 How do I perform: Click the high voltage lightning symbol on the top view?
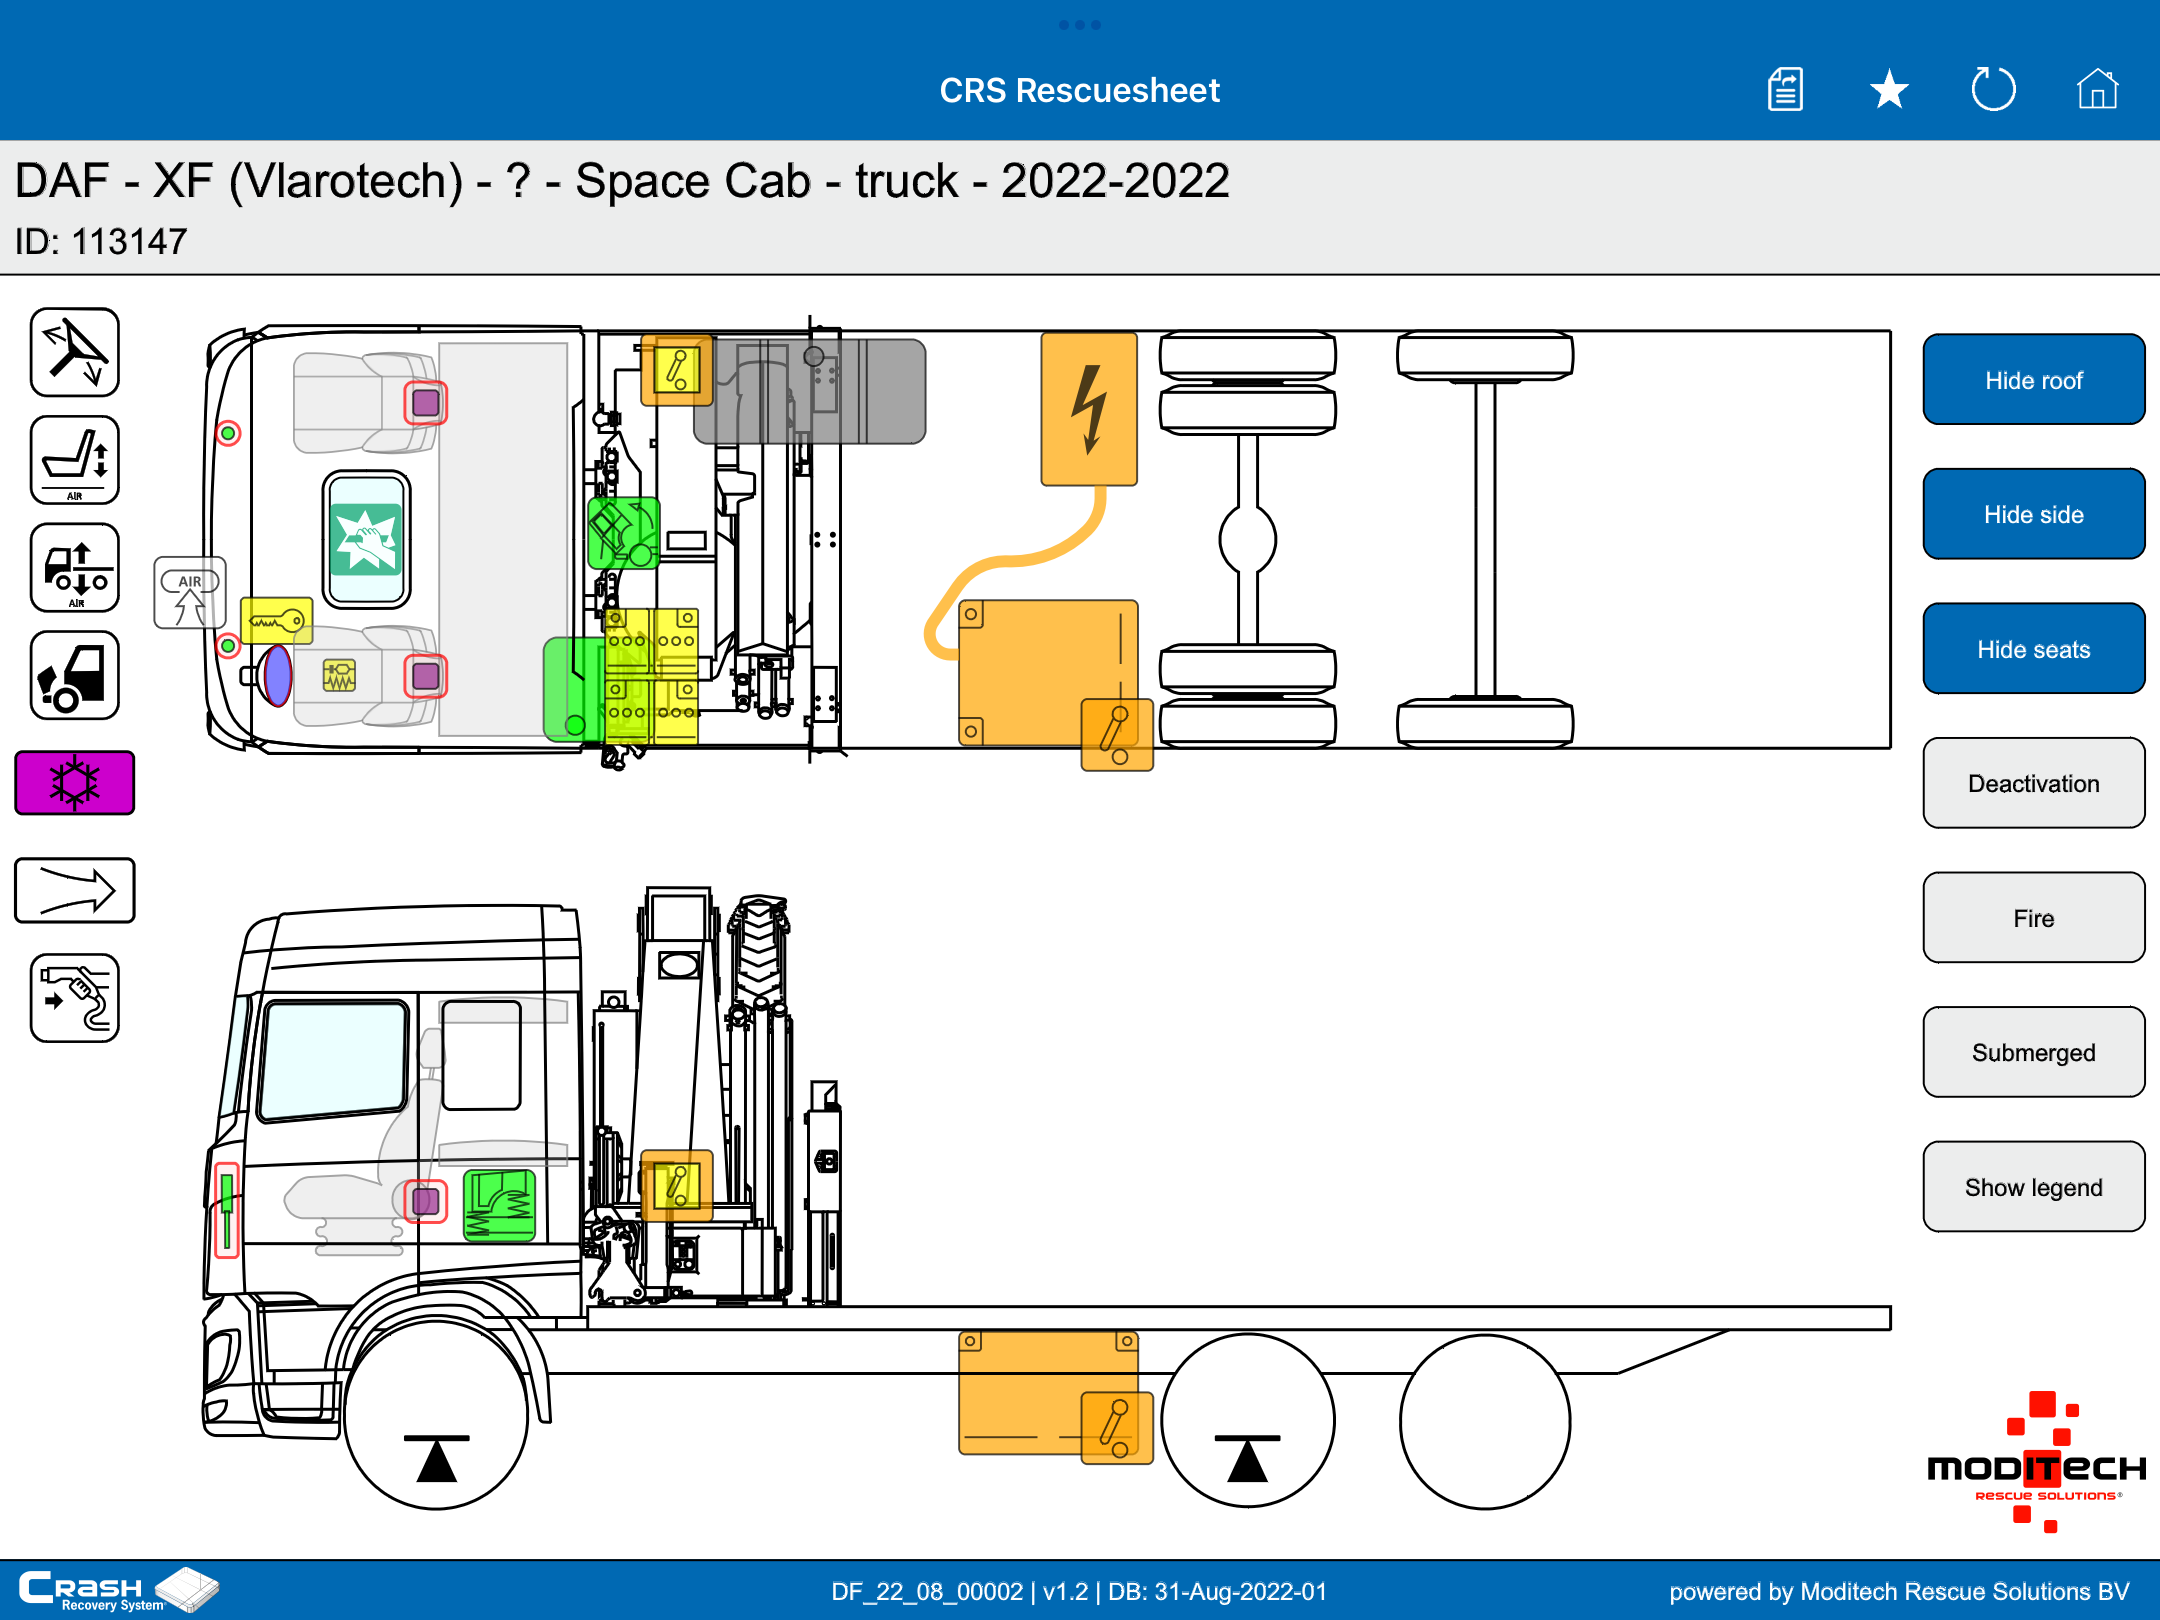click(1089, 410)
